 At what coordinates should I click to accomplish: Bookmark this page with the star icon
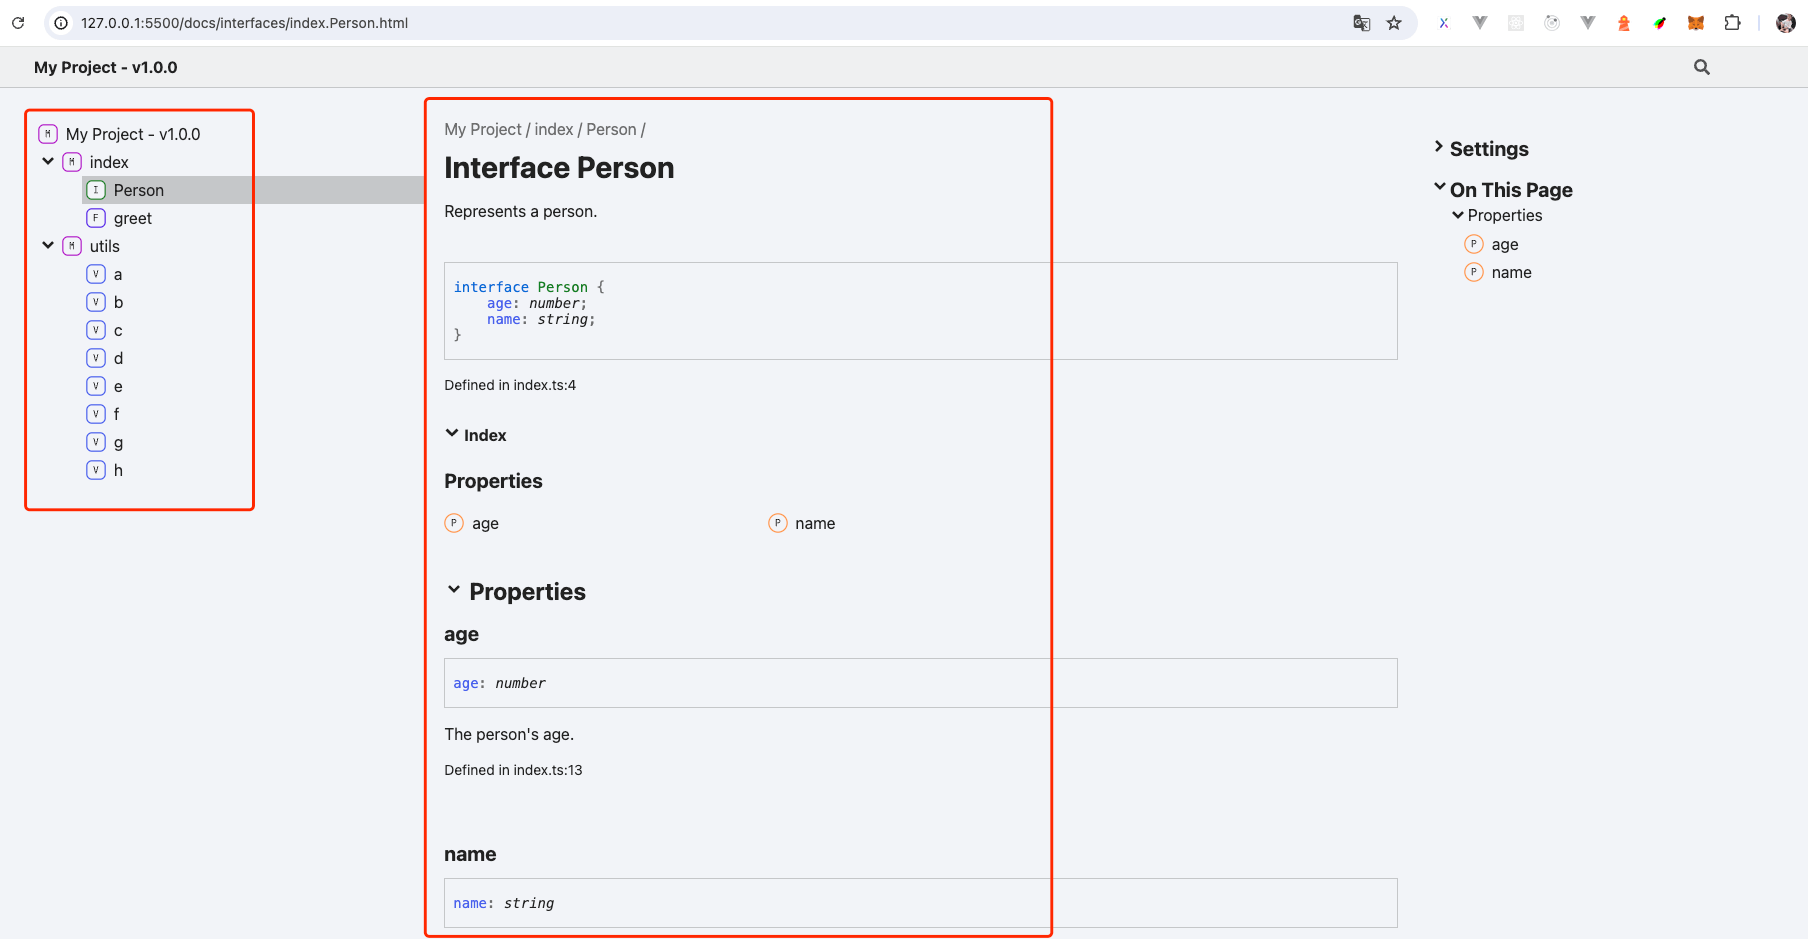tap(1394, 23)
